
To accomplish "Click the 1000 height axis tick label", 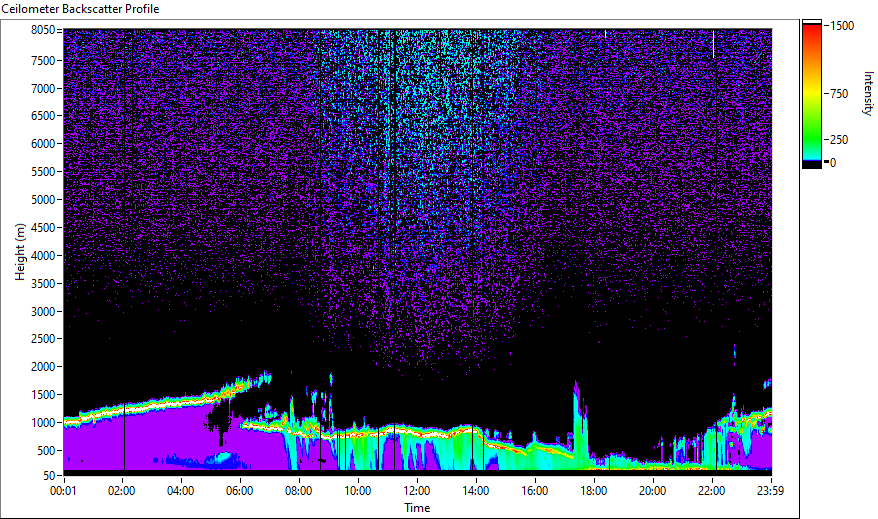I will pos(43,423).
